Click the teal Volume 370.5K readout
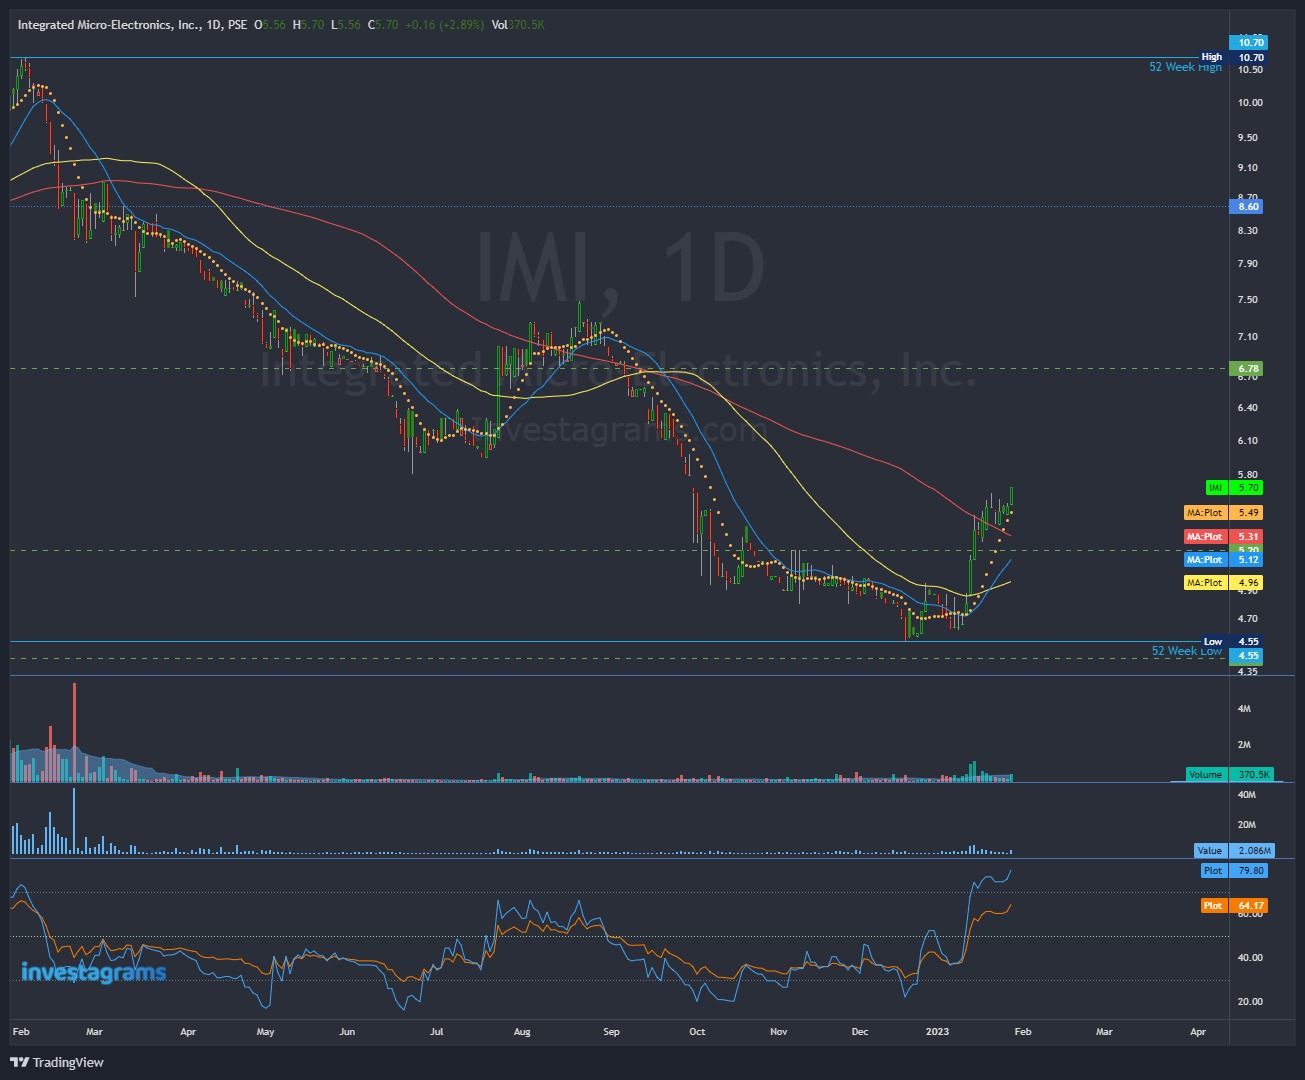The width and height of the screenshot is (1305, 1080). point(1226,774)
